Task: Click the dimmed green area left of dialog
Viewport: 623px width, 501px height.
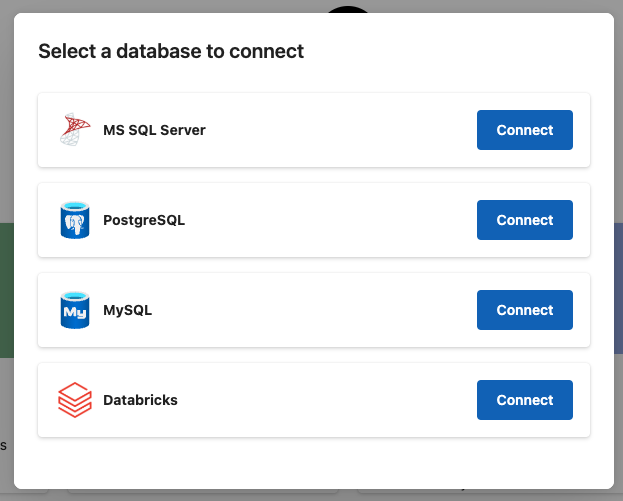Action: [x=5, y=290]
